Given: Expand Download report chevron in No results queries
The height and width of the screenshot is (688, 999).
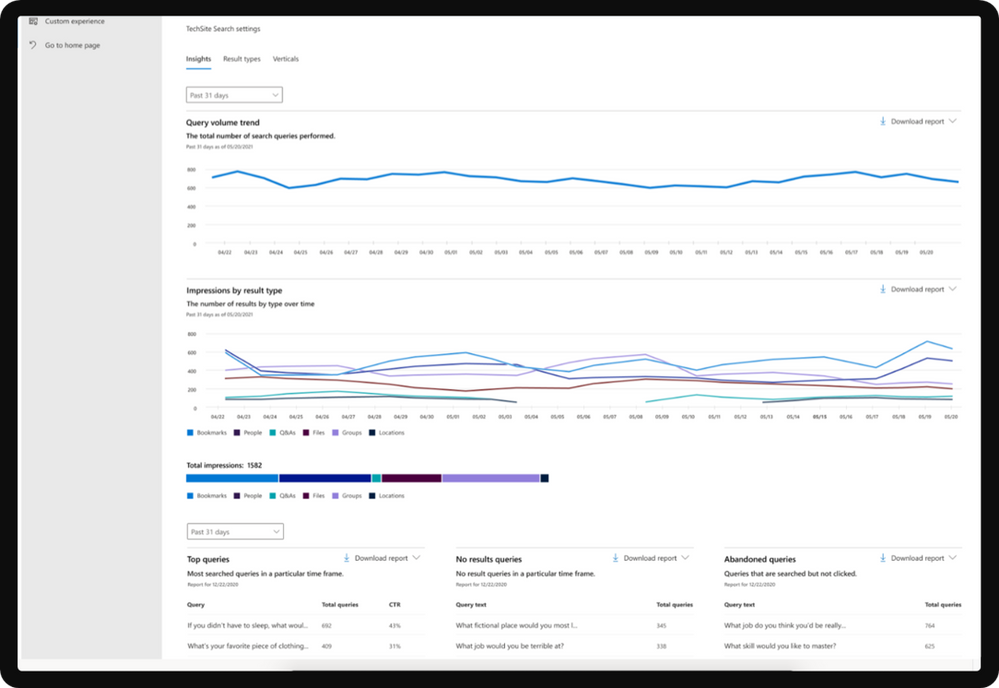Looking at the screenshot, I should pos(685,558).
